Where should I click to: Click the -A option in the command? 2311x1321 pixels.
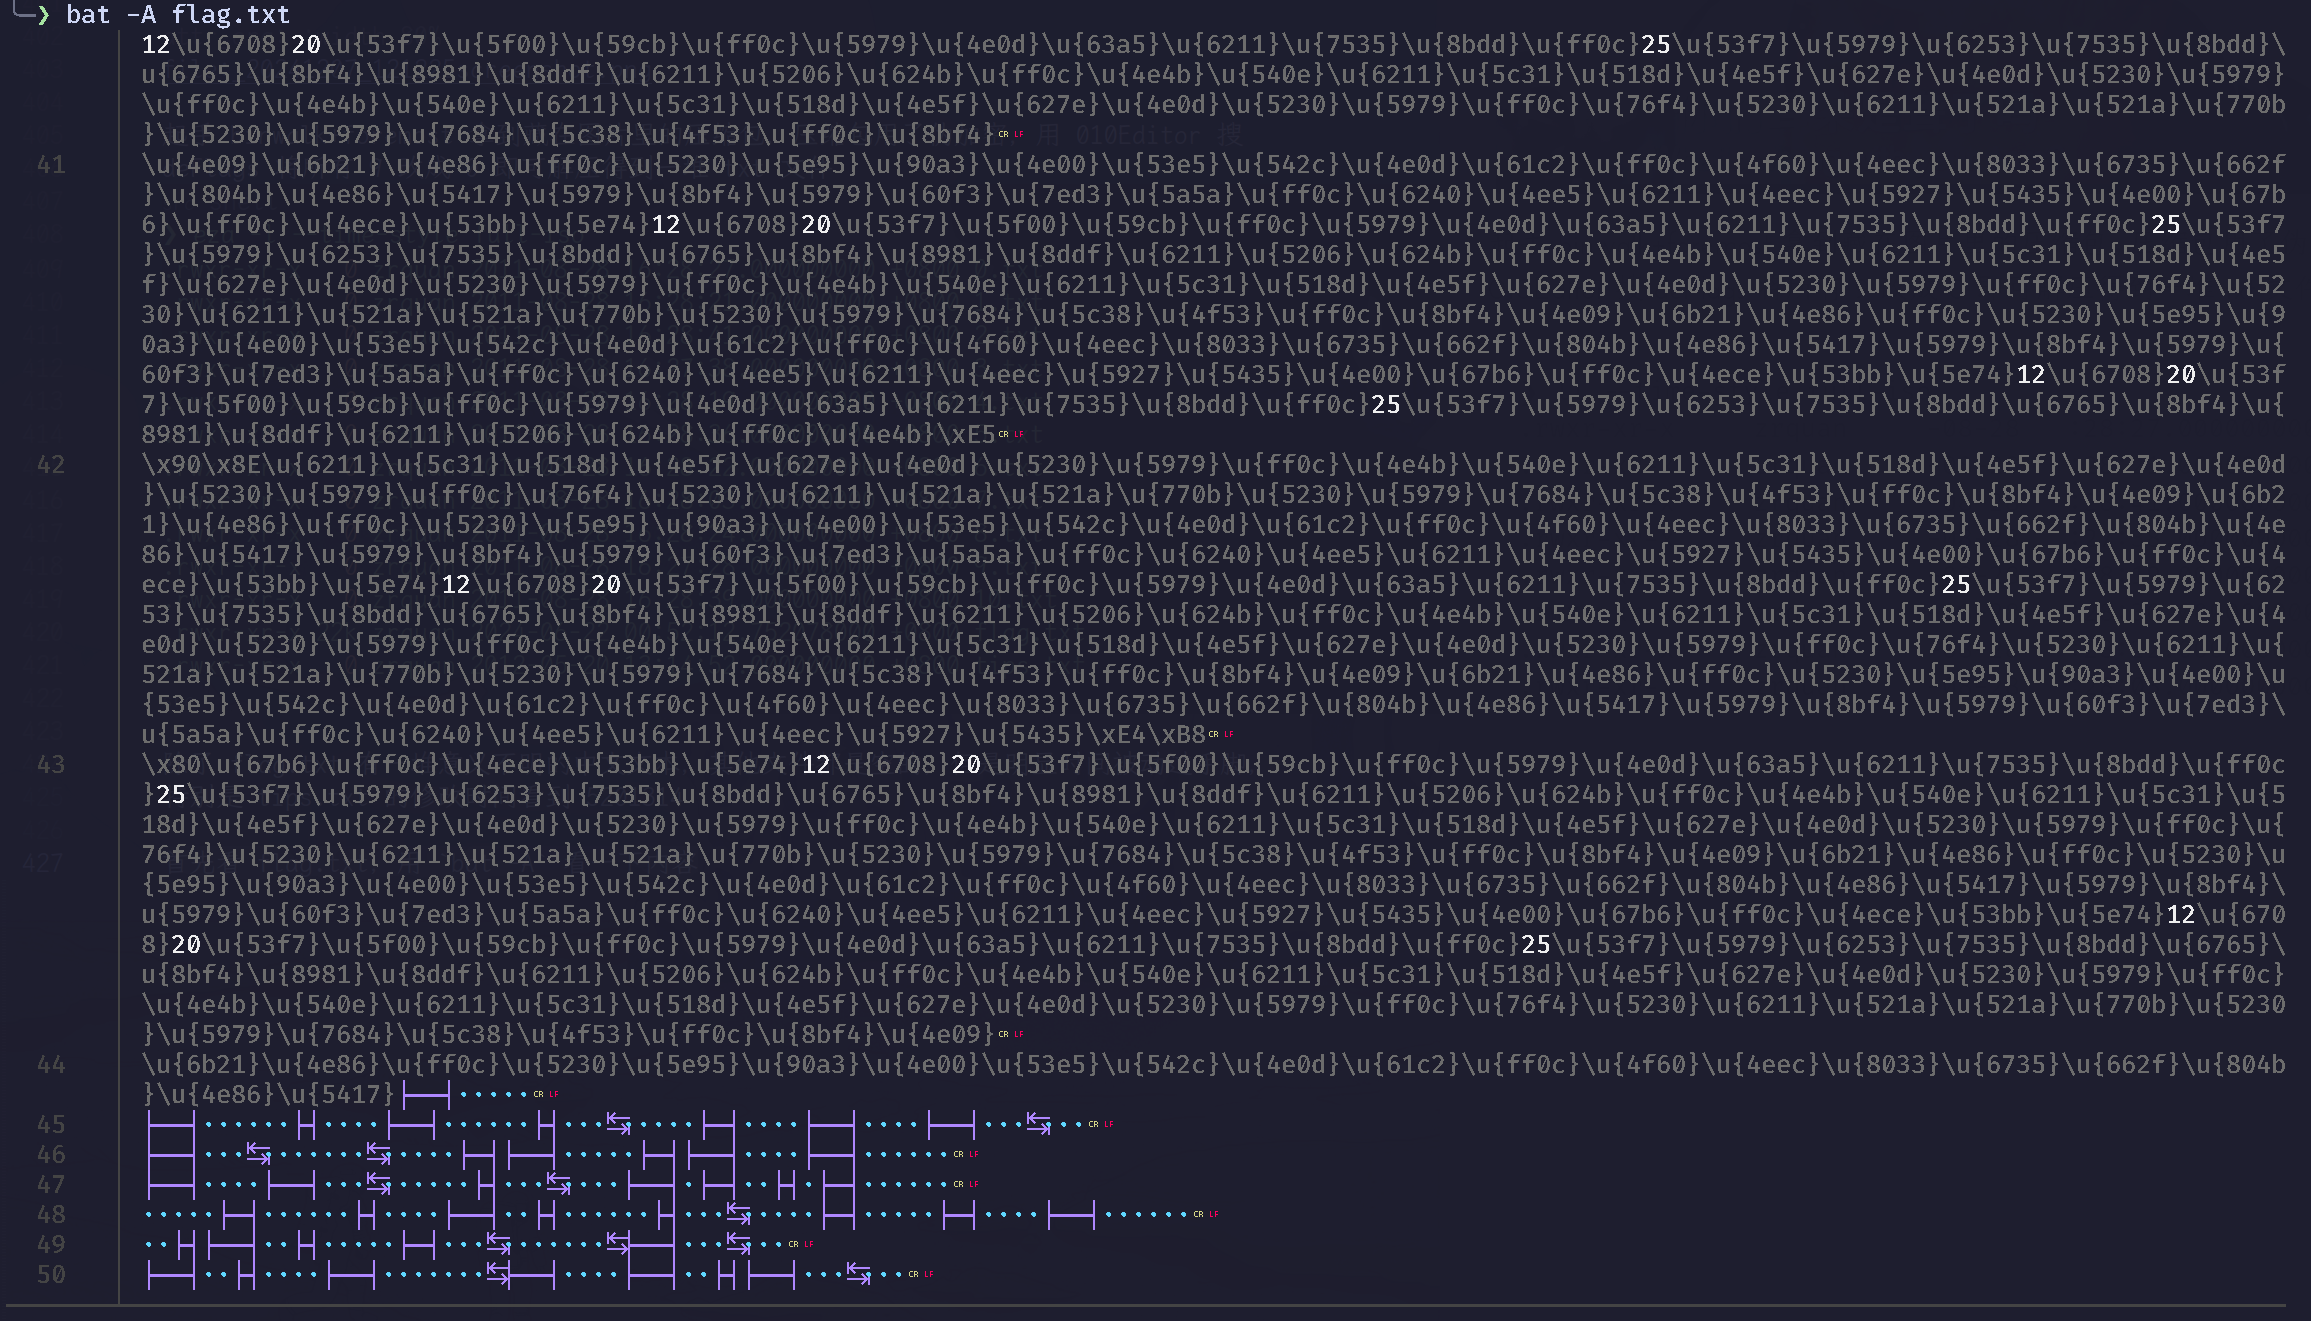pos(141,14)
